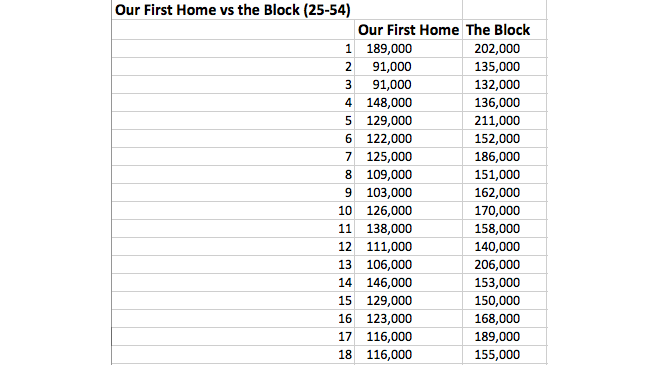Select the cell with 123,000
Viewport: 660px width, 365px height.
[408, 319]
